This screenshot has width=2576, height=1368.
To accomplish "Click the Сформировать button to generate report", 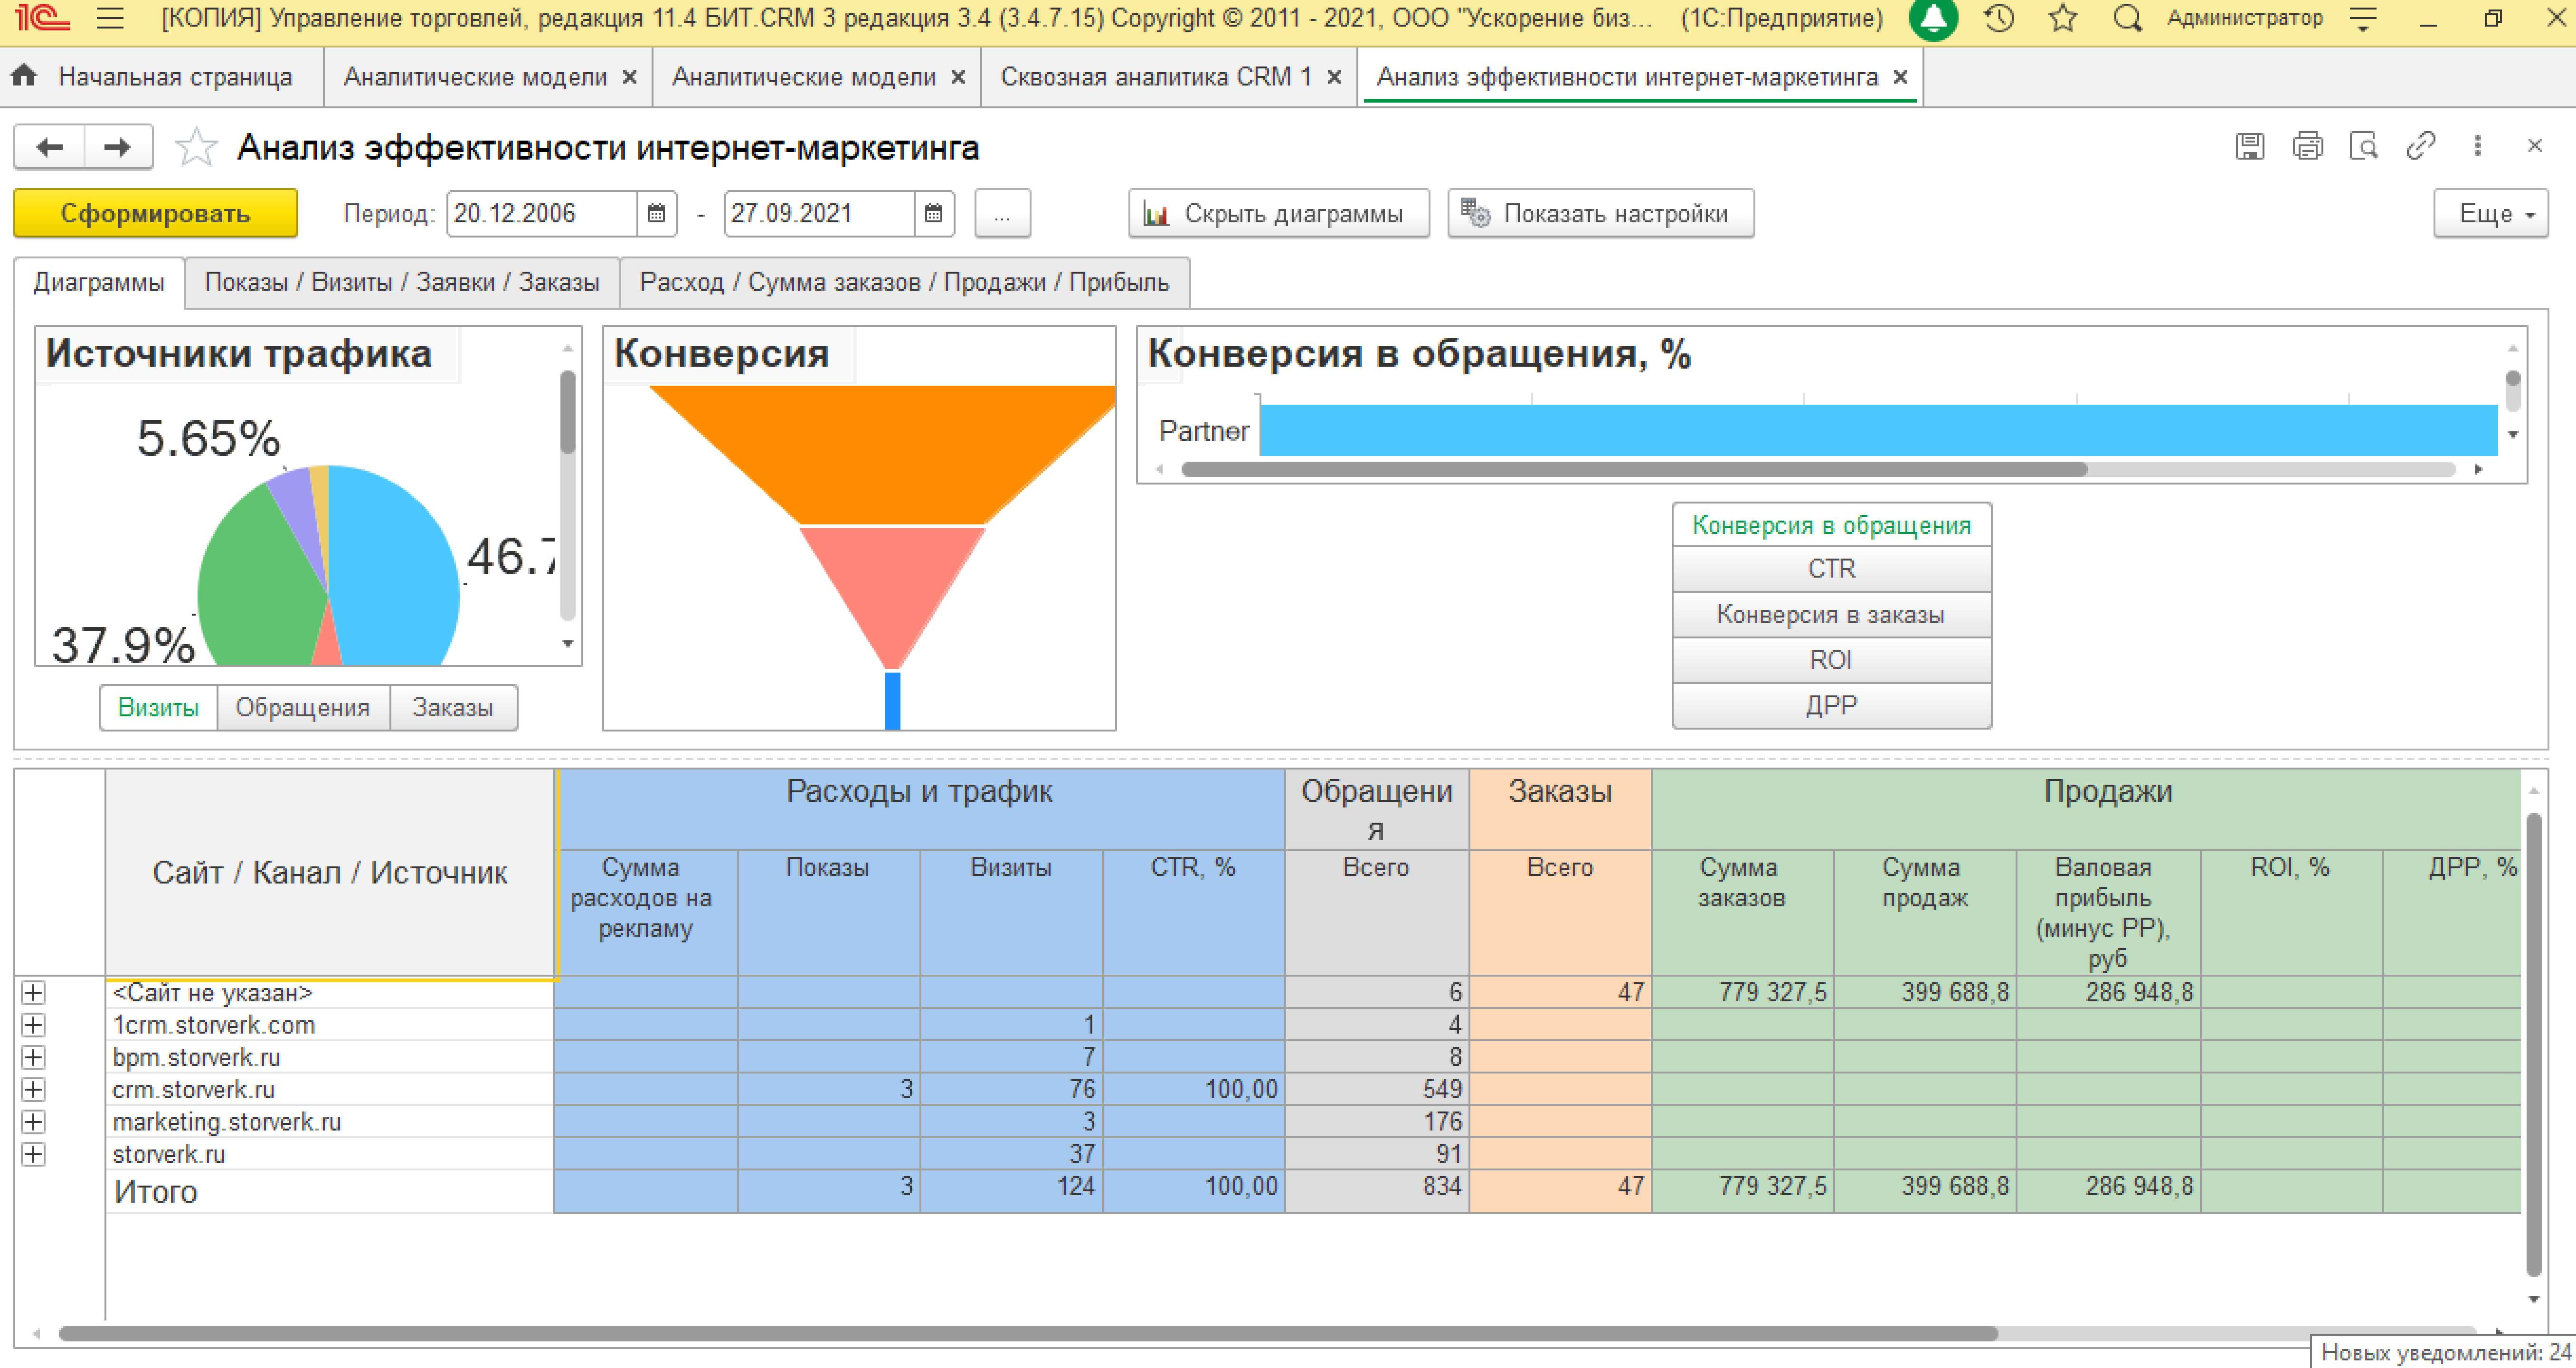I will [x=155, y=213].
